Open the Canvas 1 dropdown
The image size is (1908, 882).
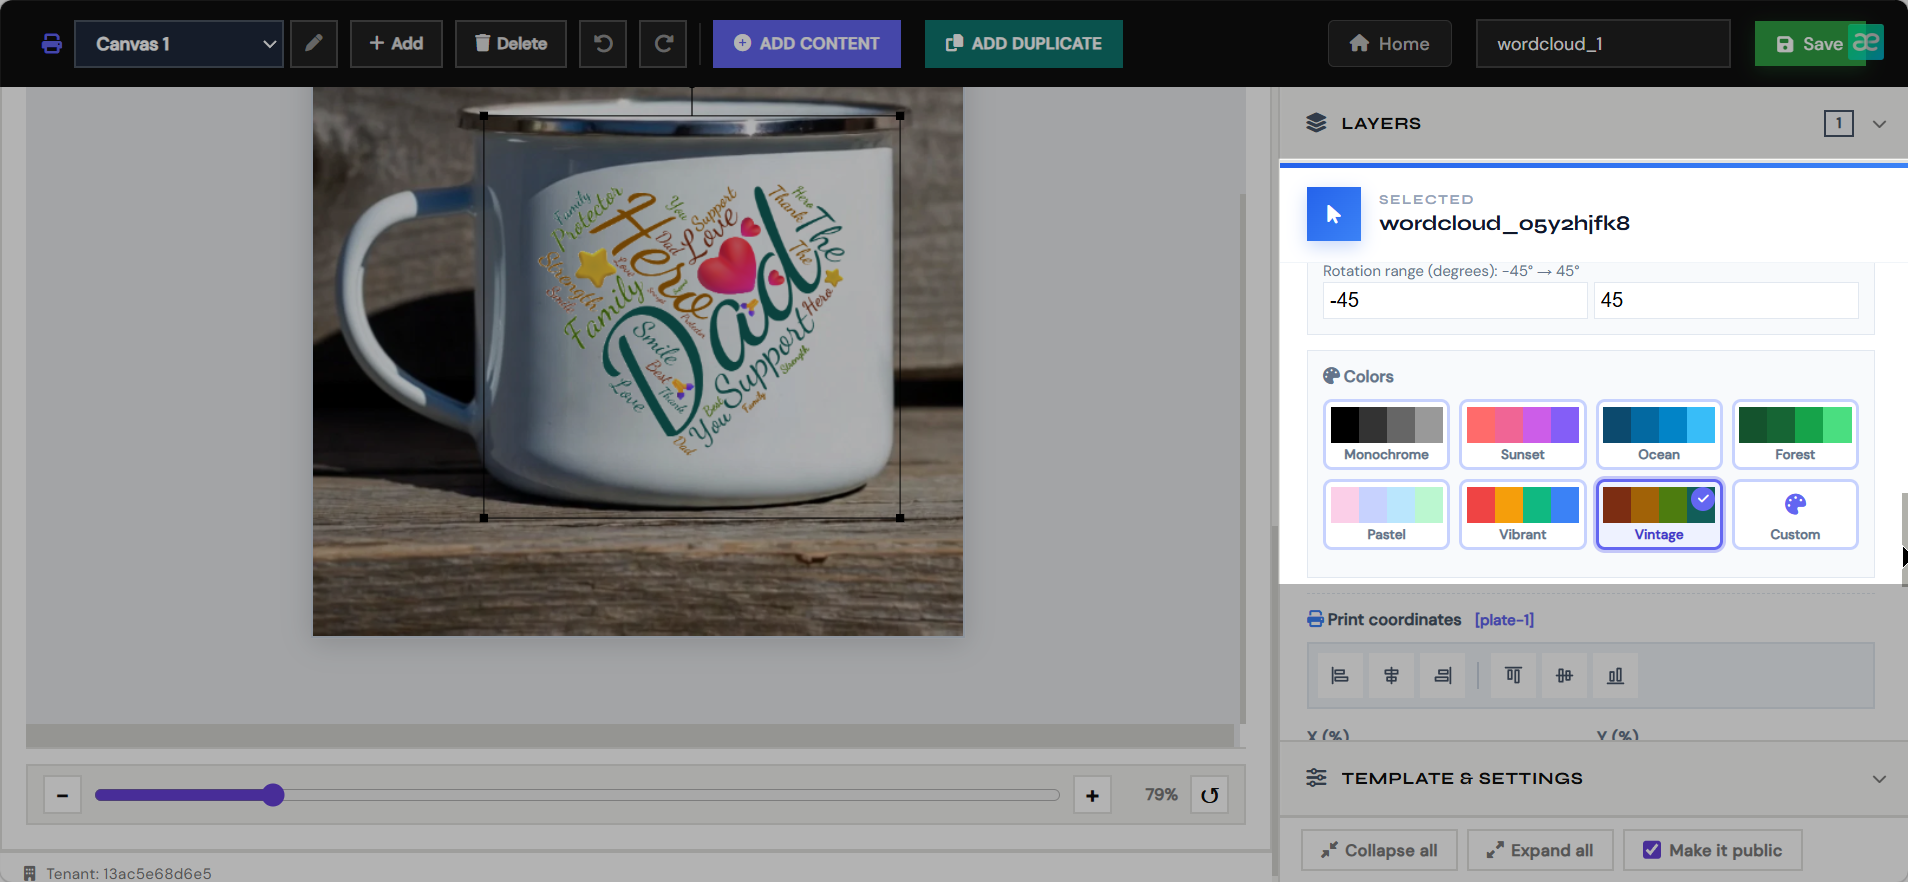(179, 44)
